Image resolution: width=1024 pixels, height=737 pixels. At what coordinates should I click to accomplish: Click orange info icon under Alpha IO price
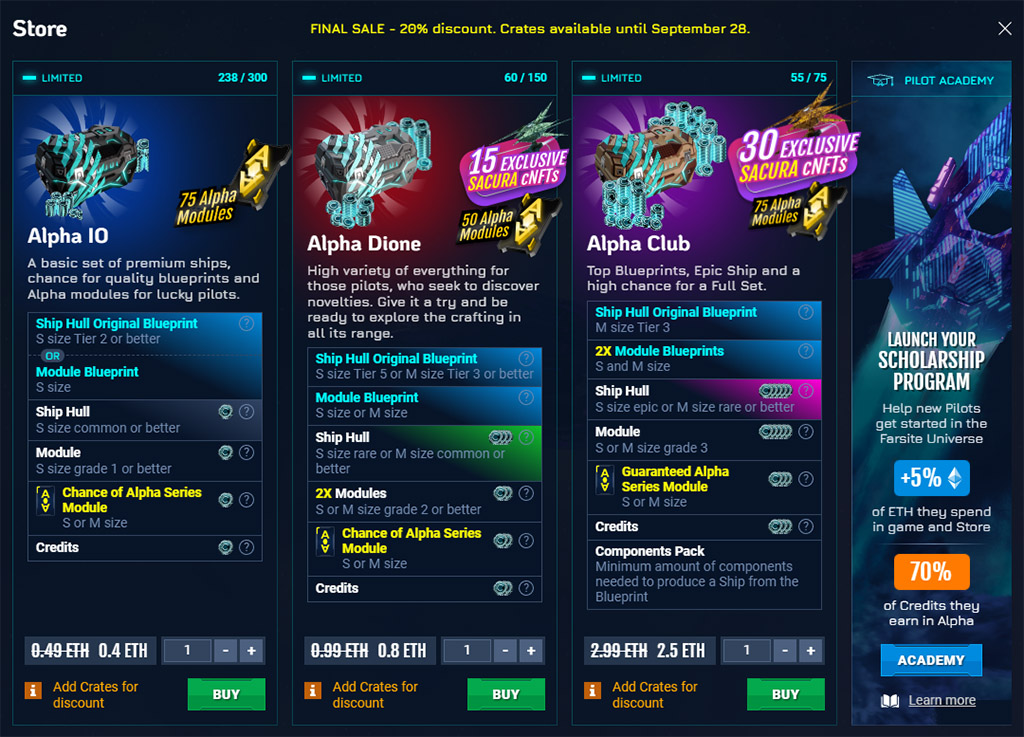[33, 690]
